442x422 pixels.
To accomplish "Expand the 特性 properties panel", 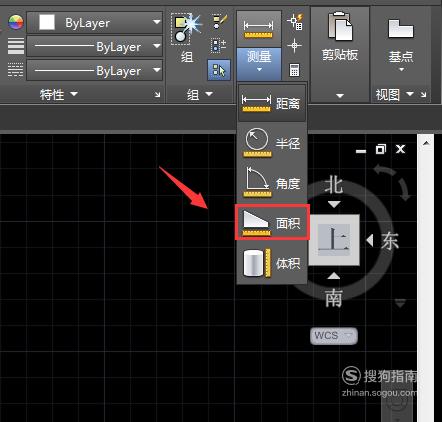I will pyautogui.click(x=59, y=94).
